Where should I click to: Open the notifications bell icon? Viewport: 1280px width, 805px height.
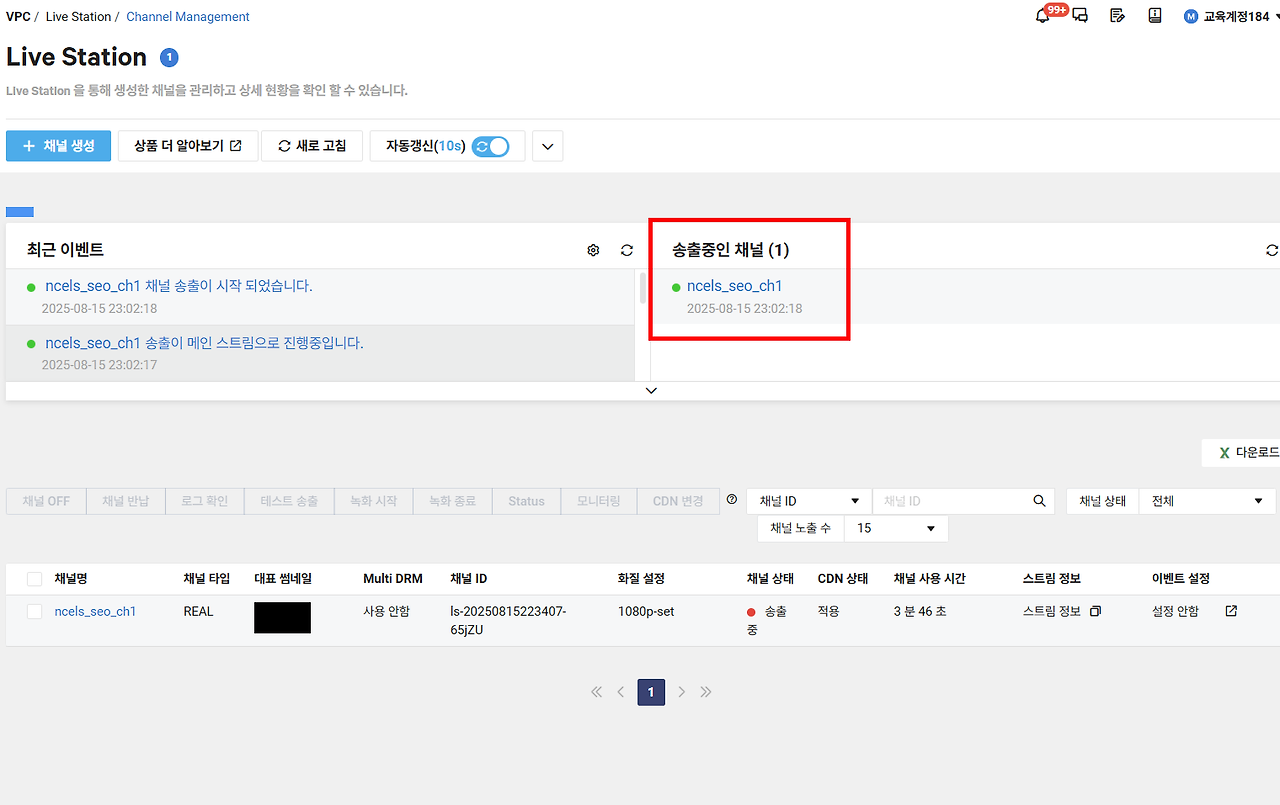point(1042,16)
